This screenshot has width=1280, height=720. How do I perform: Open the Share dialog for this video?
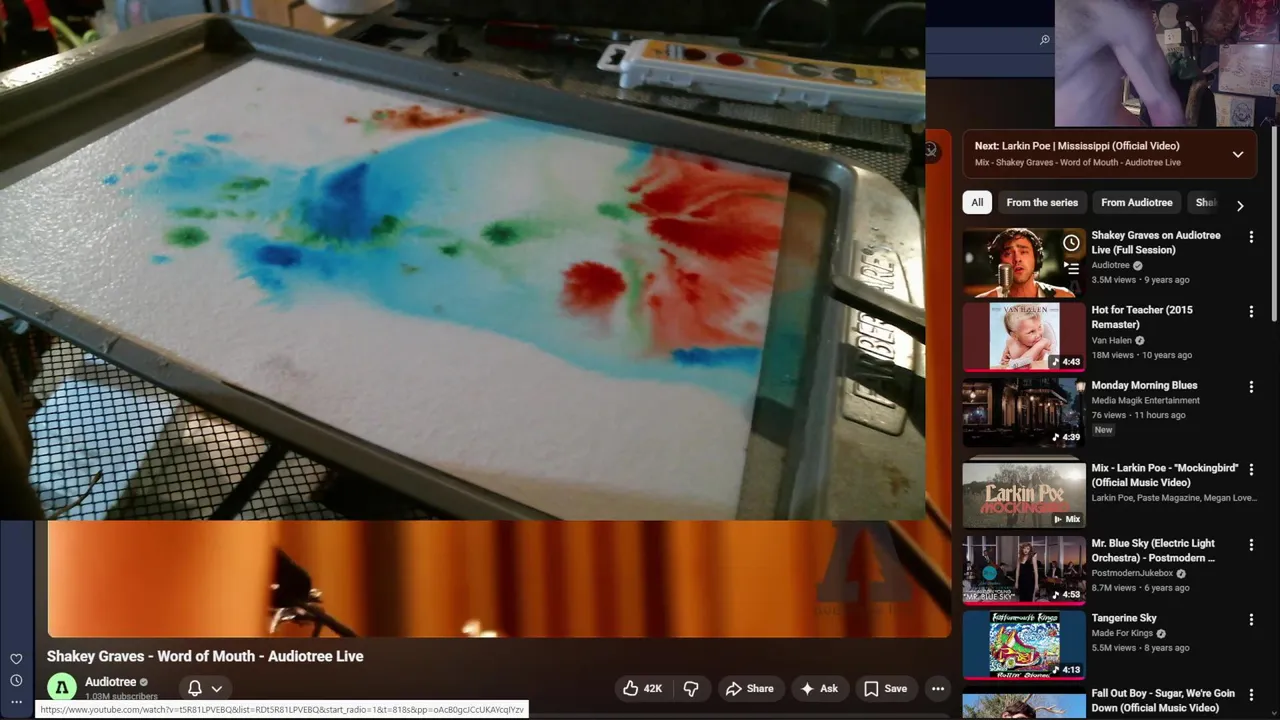(x=750, y=688)
